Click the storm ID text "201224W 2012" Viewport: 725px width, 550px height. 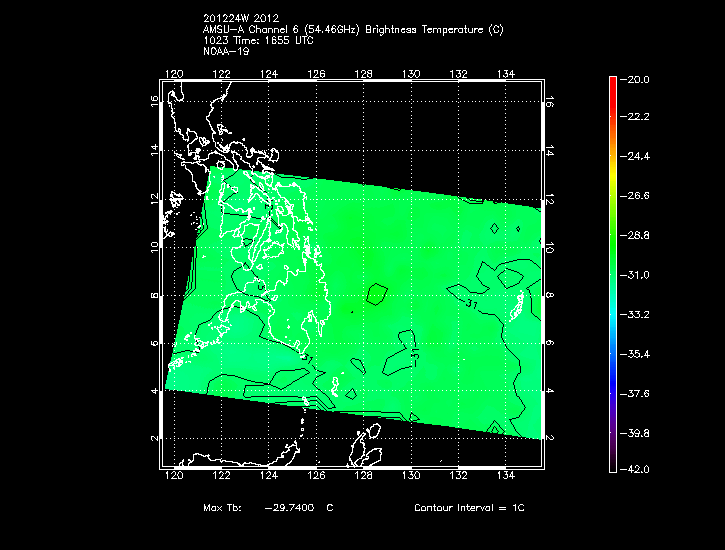coord(241,18)
